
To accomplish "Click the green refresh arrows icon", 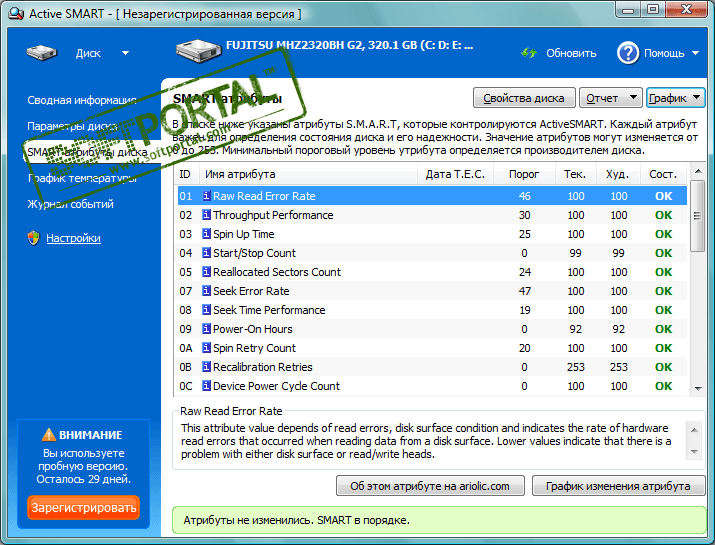I will click(x=529, y=53).
